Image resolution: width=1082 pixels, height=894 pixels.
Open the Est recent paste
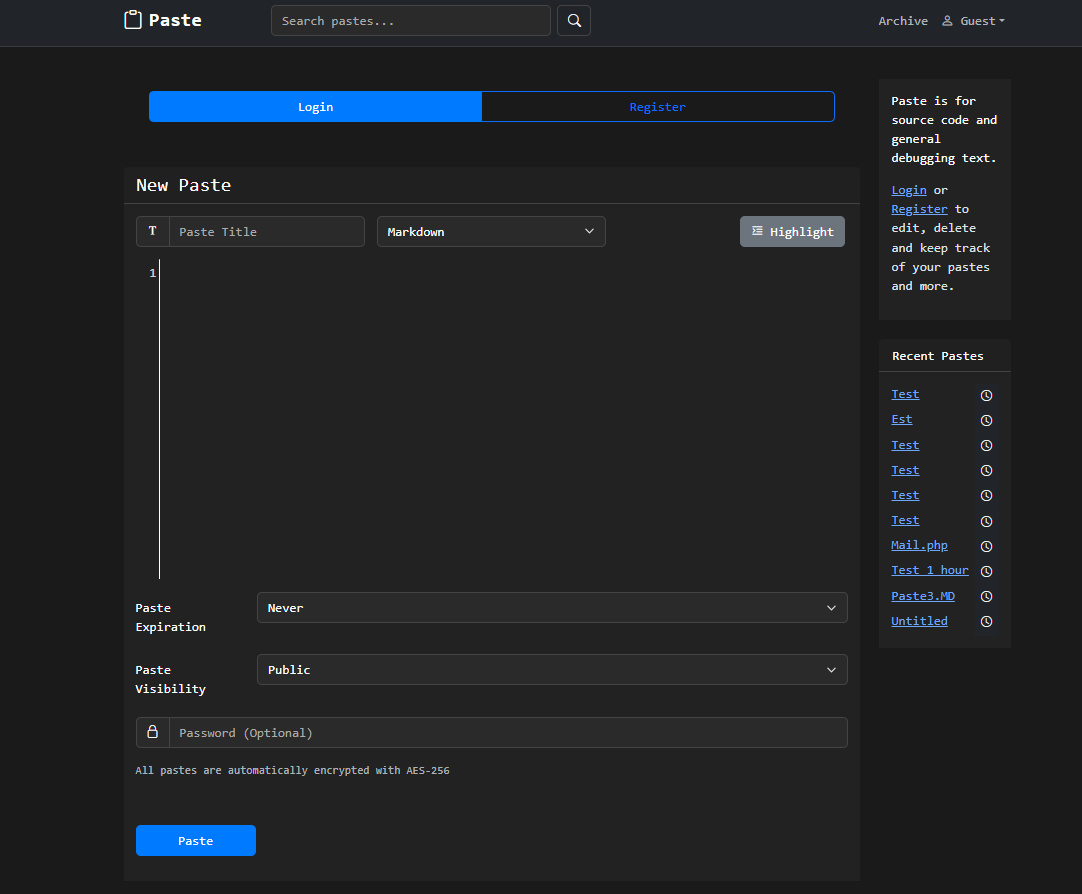coord(901,419)
